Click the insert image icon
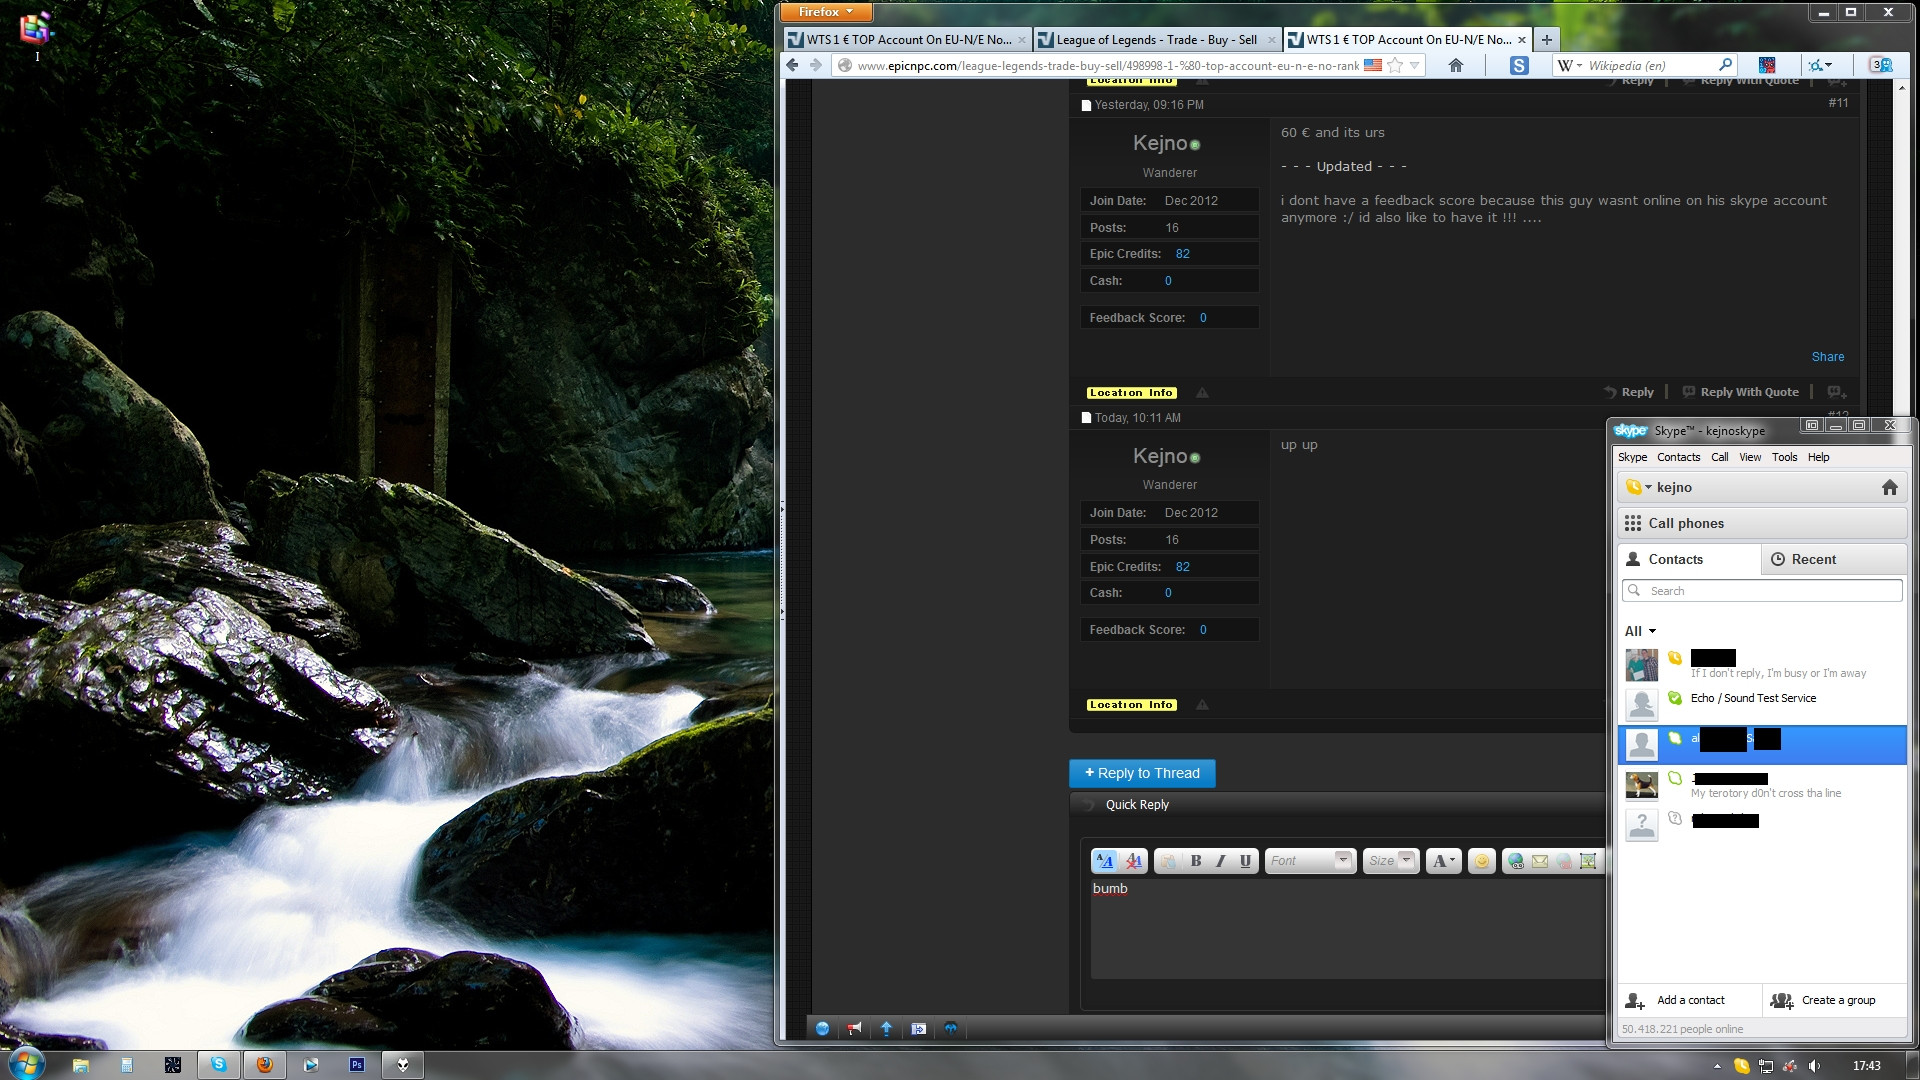The image size is (1920, 1080). (x=1588, y=860)
